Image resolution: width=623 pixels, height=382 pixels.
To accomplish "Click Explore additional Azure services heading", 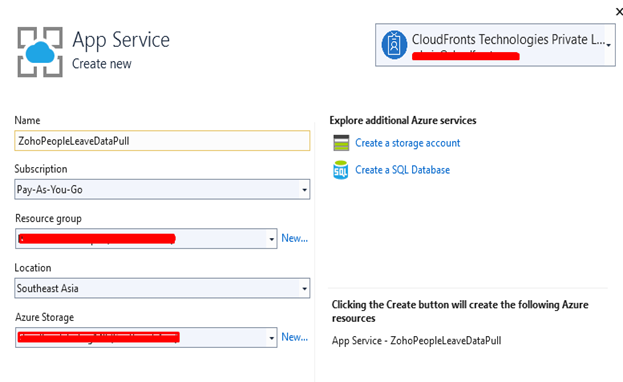I will pos(403,120).
